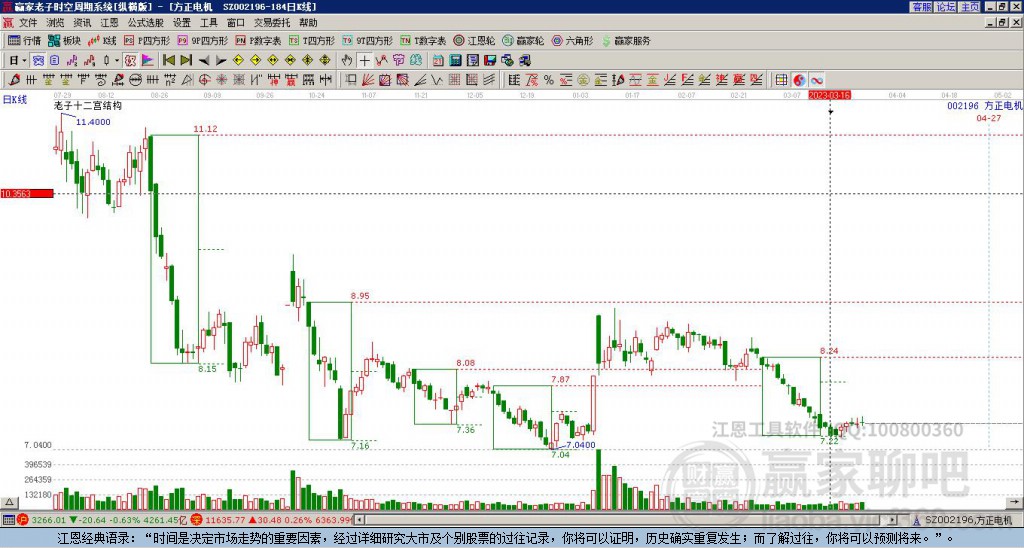
Task: Open the 帮助 menu
Action: (308, 23)
